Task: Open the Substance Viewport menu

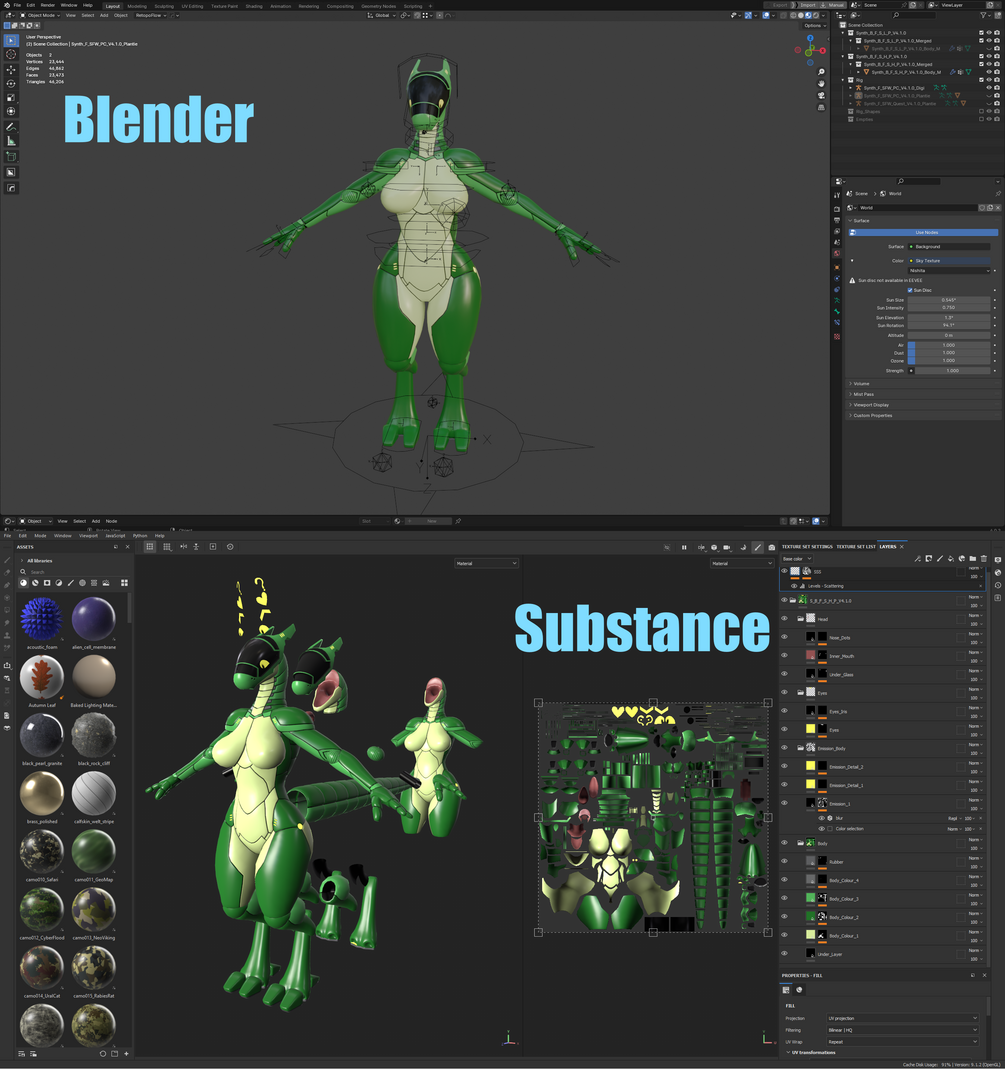Action: [x=88, y=536]
